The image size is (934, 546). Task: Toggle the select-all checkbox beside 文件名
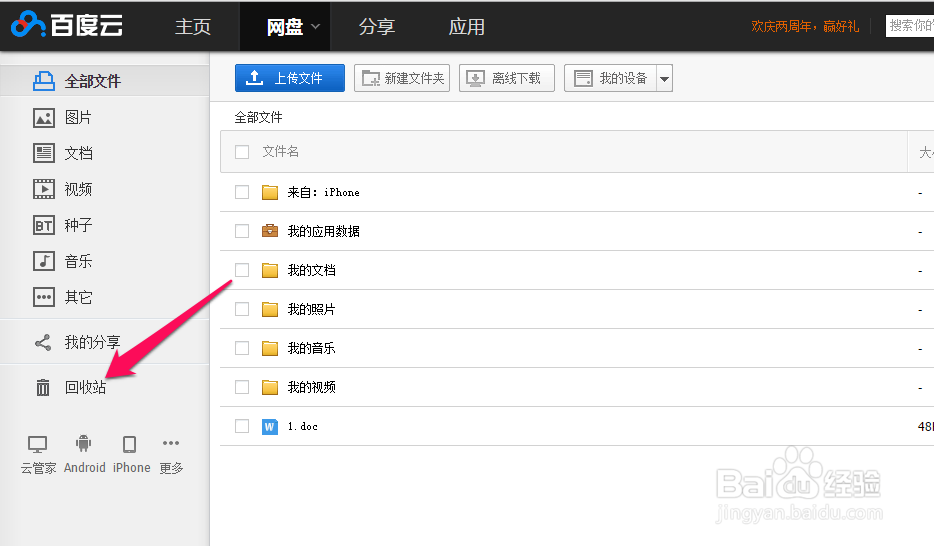(x=242, y=152)
